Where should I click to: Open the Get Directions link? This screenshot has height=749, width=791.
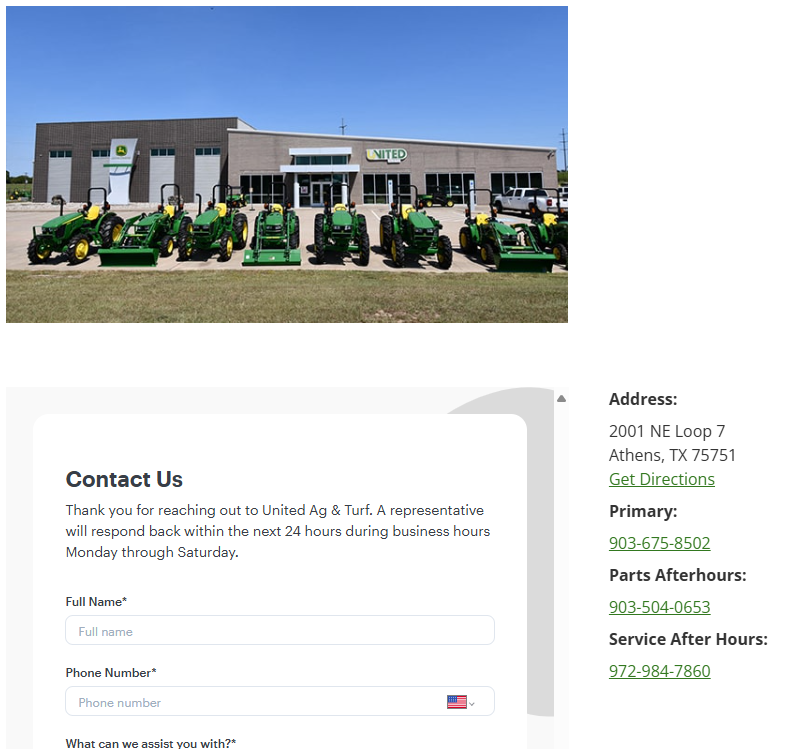coord(661,479)
